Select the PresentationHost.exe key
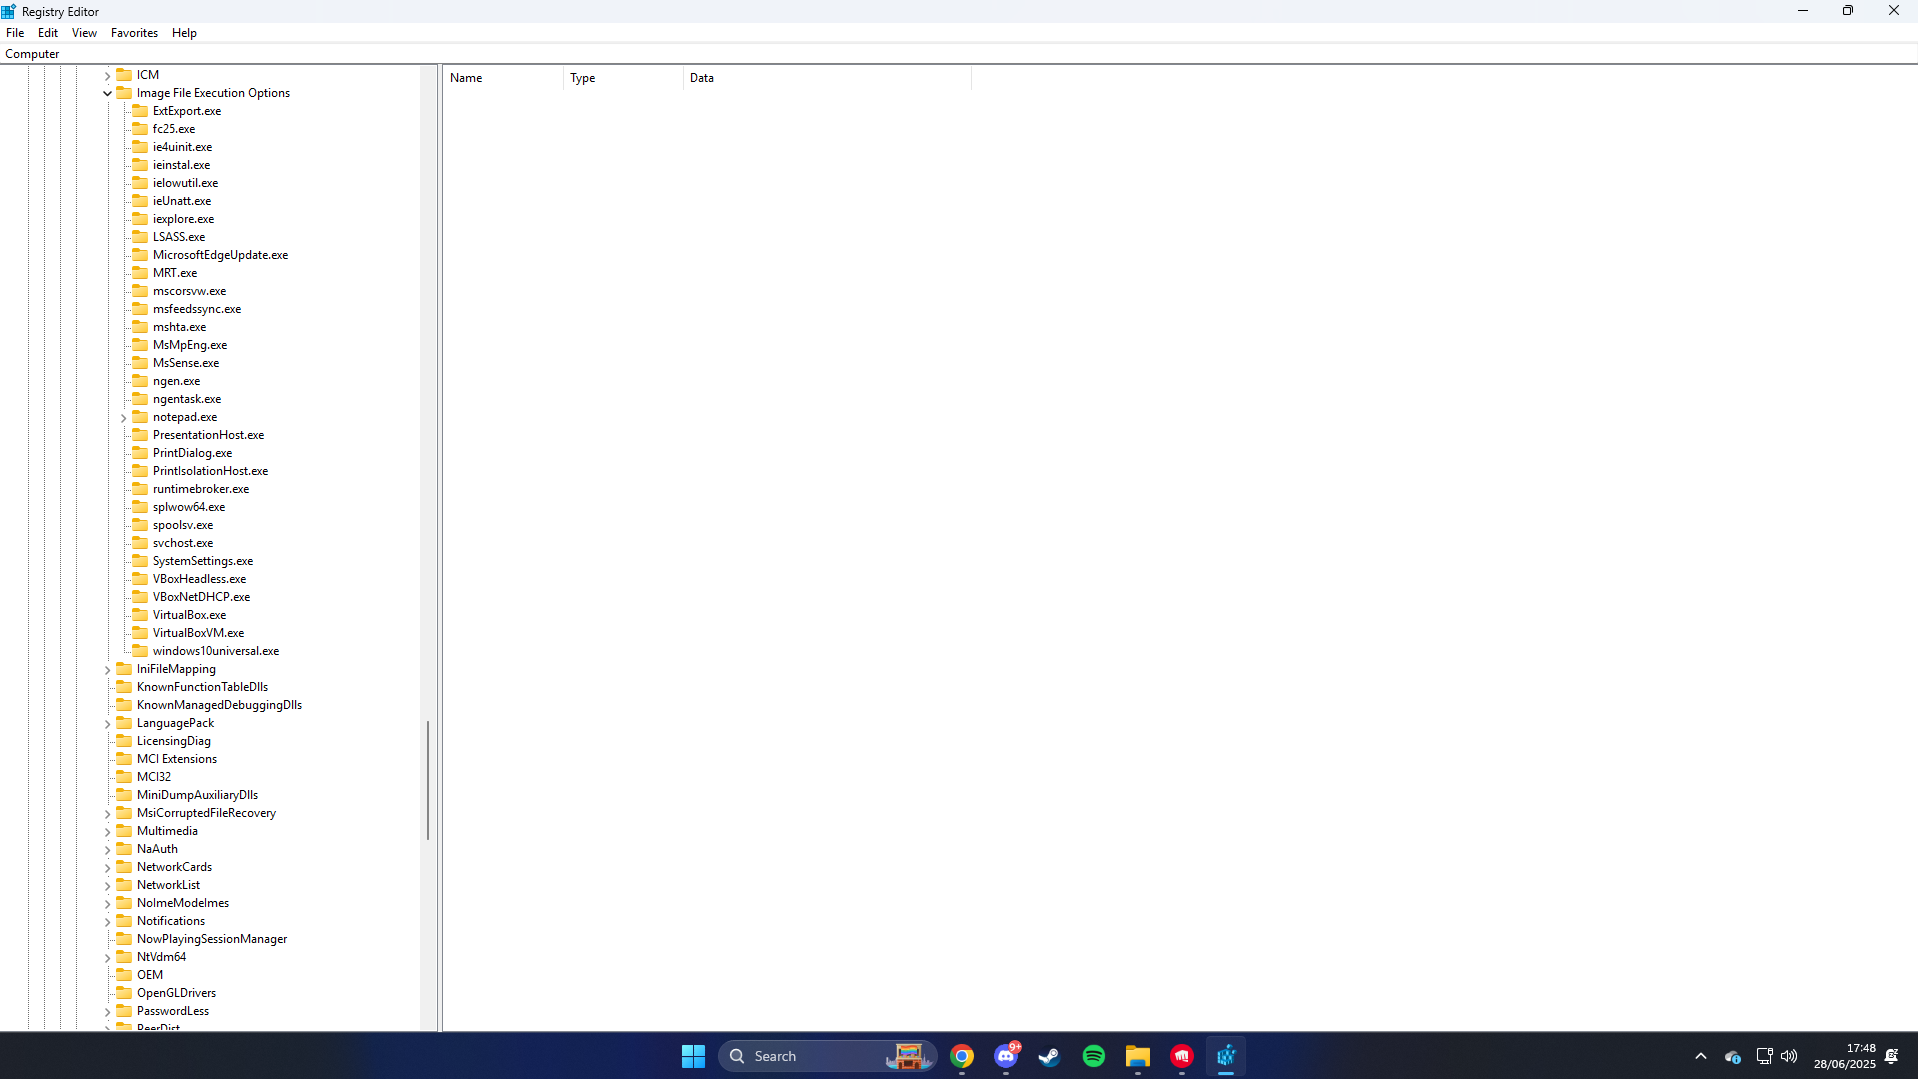The height and width of the screenshot is (1079, 1918). pos(208,435)
